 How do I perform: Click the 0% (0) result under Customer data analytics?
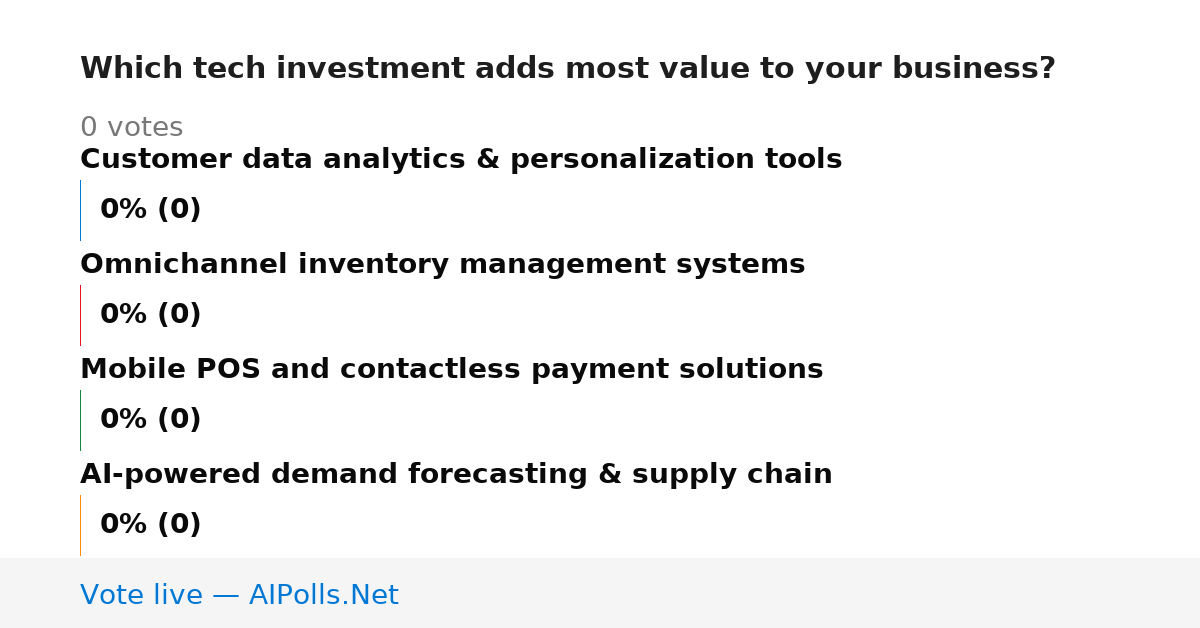151,210
